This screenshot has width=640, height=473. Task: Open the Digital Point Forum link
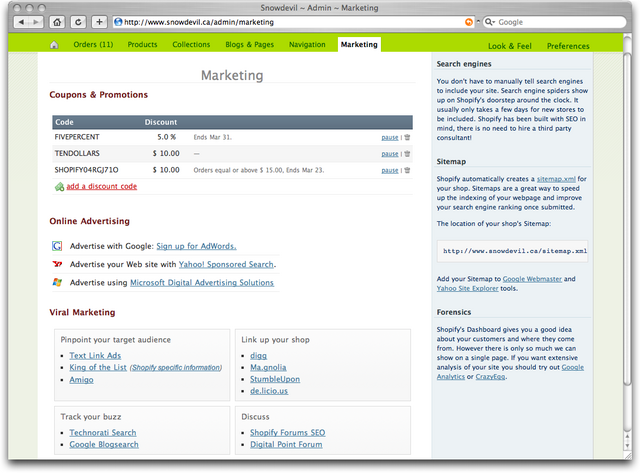pyautogui.click(x=286, y=444)
